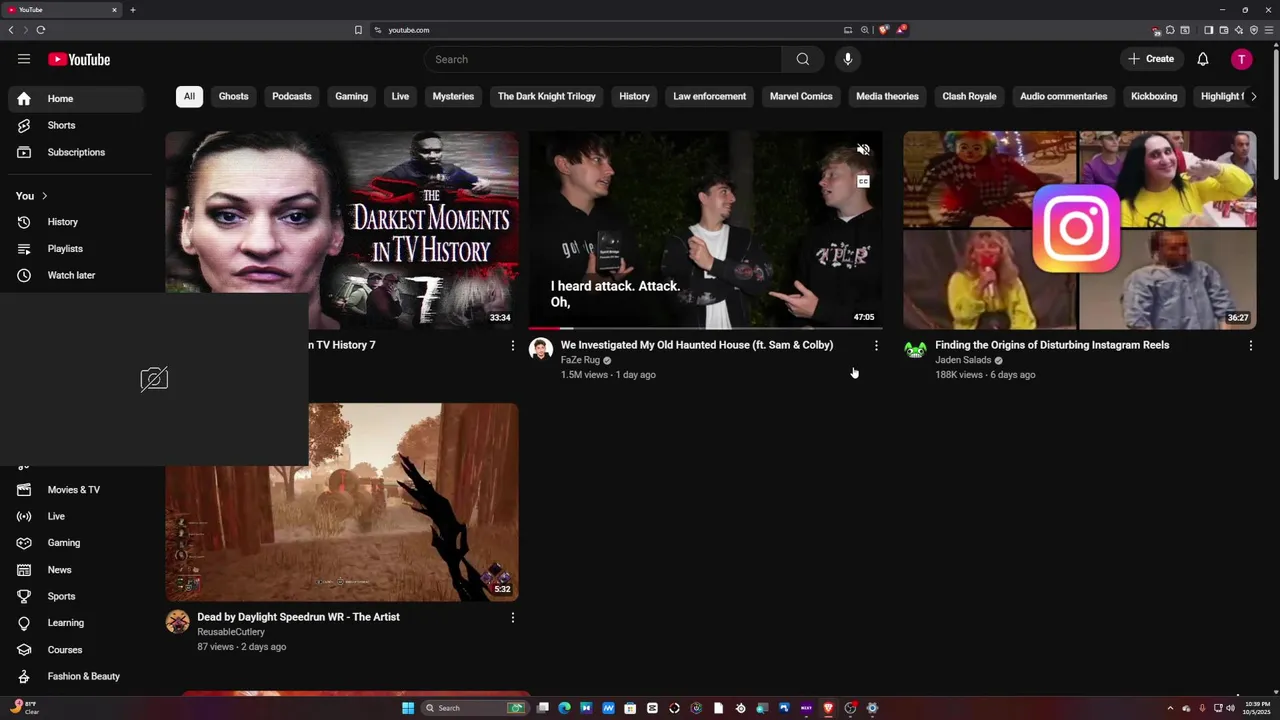Select the Clash Royale chip
The height and width of the screenshot is (720, 1280).
tap(969, 96)
